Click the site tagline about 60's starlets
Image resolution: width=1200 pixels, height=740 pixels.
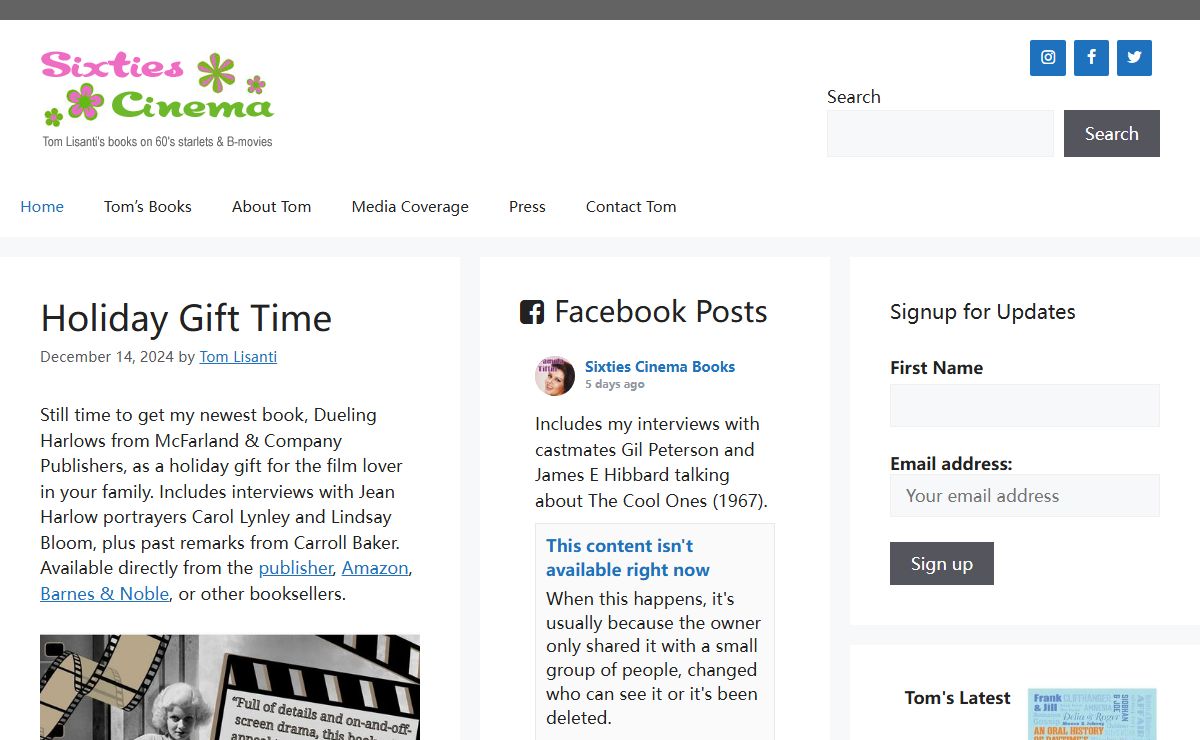157,142
